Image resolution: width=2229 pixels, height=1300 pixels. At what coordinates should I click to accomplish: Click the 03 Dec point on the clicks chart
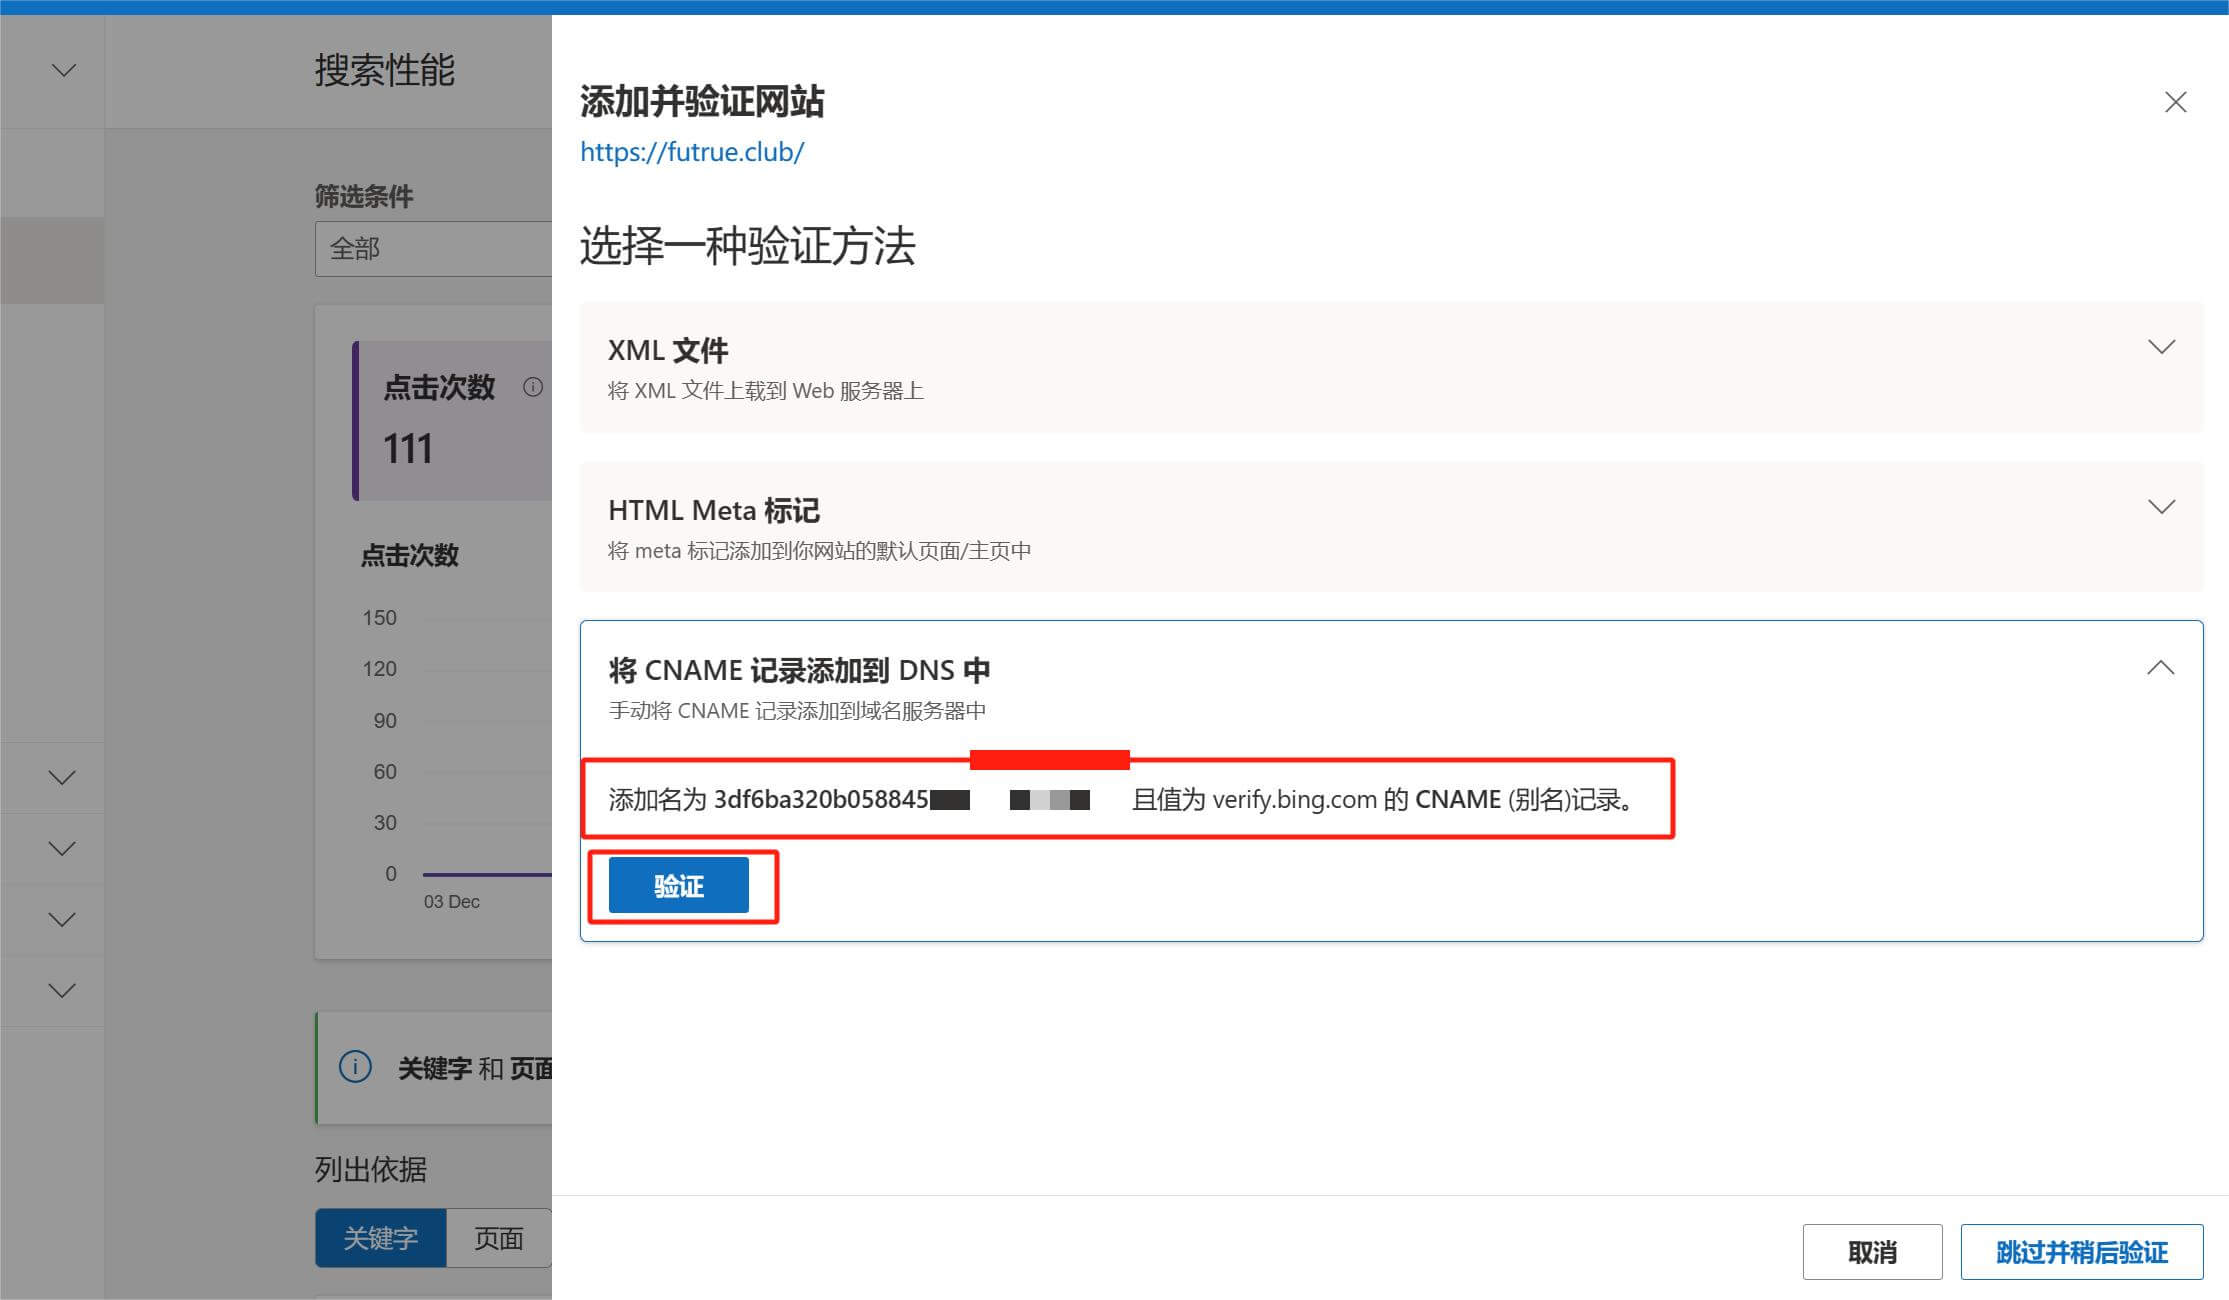click(452, 873)
